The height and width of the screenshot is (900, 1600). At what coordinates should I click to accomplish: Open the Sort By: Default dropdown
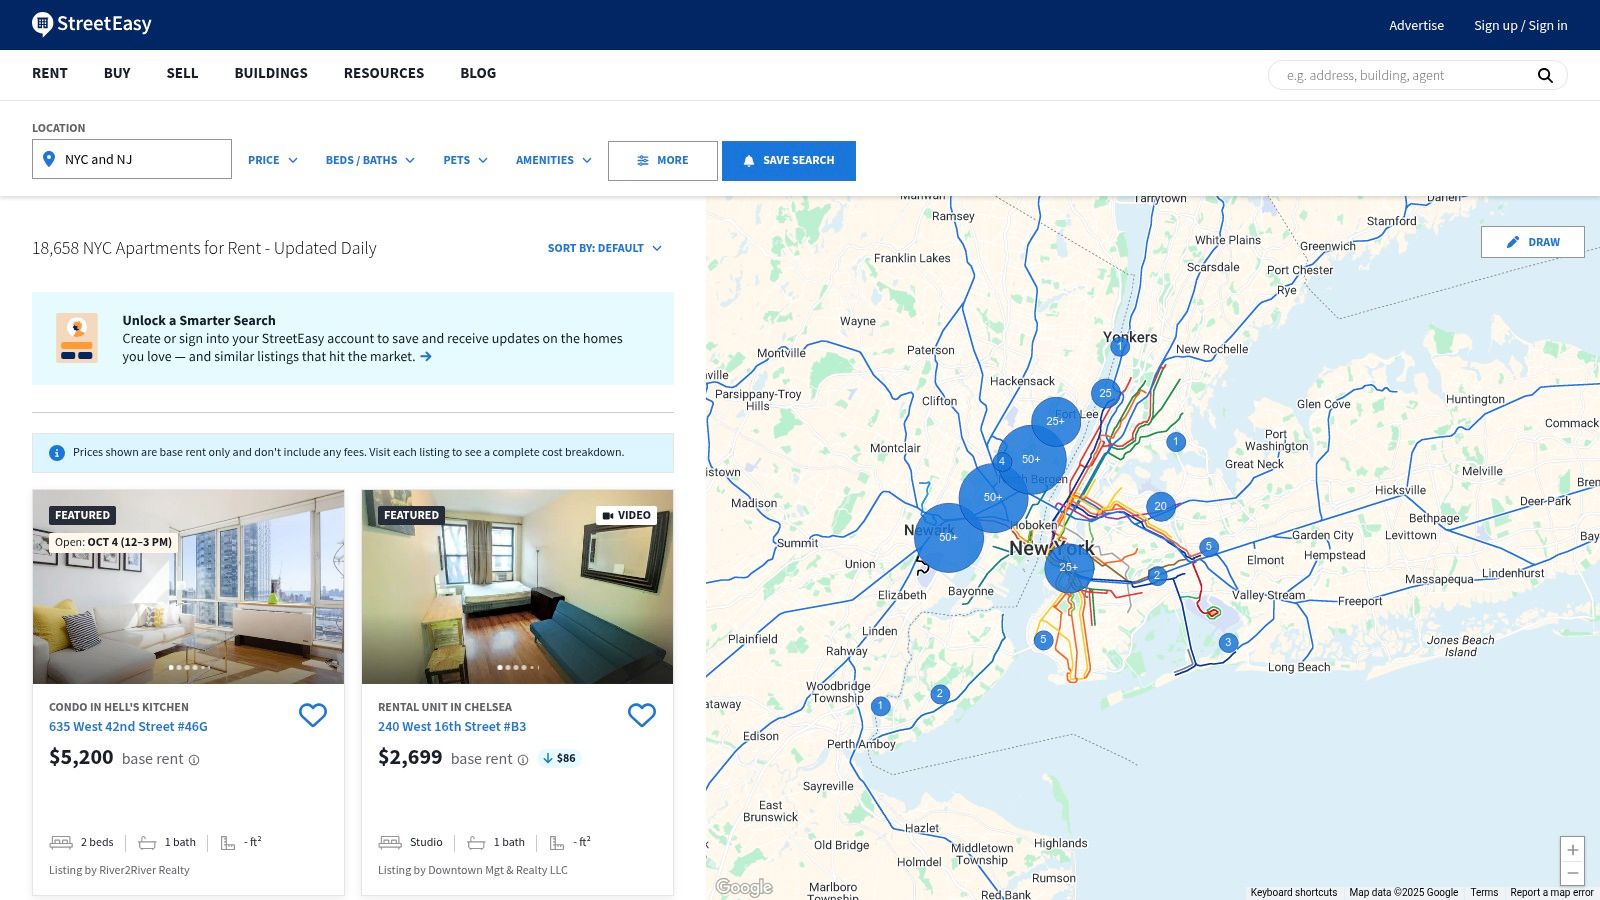point(604,248)
